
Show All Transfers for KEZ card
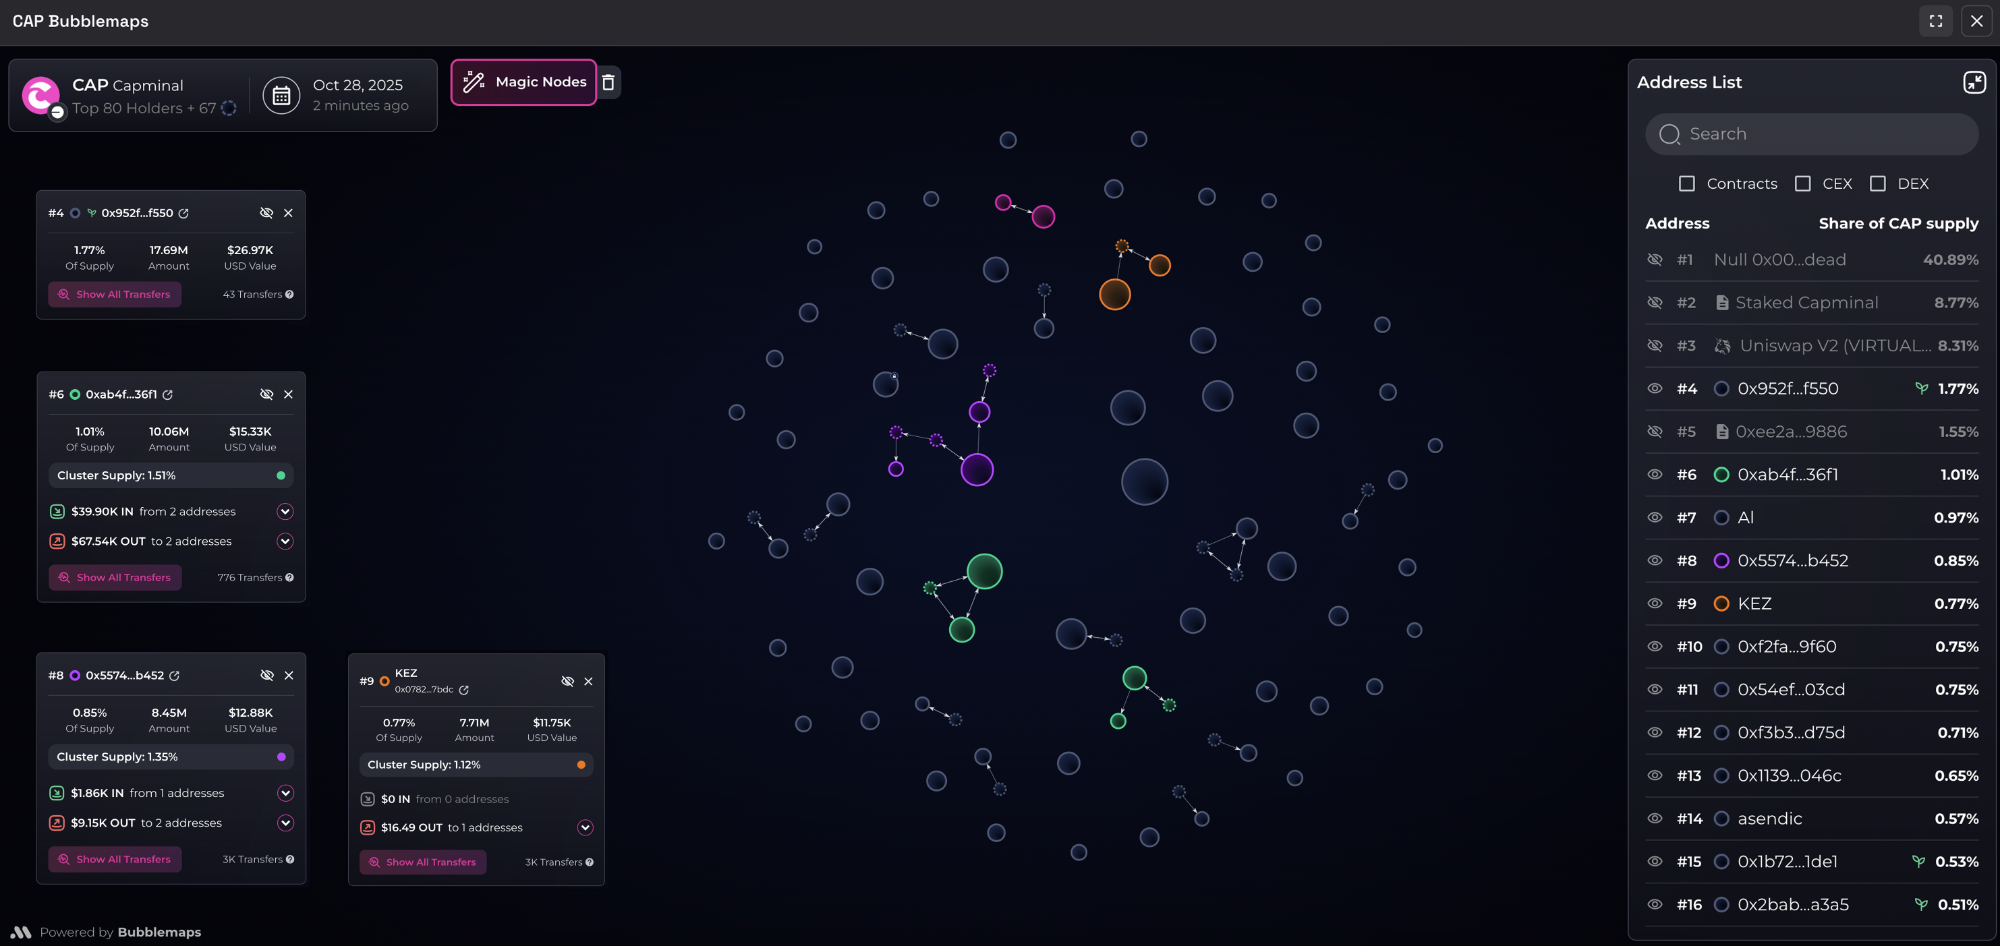tap(423, 863)
